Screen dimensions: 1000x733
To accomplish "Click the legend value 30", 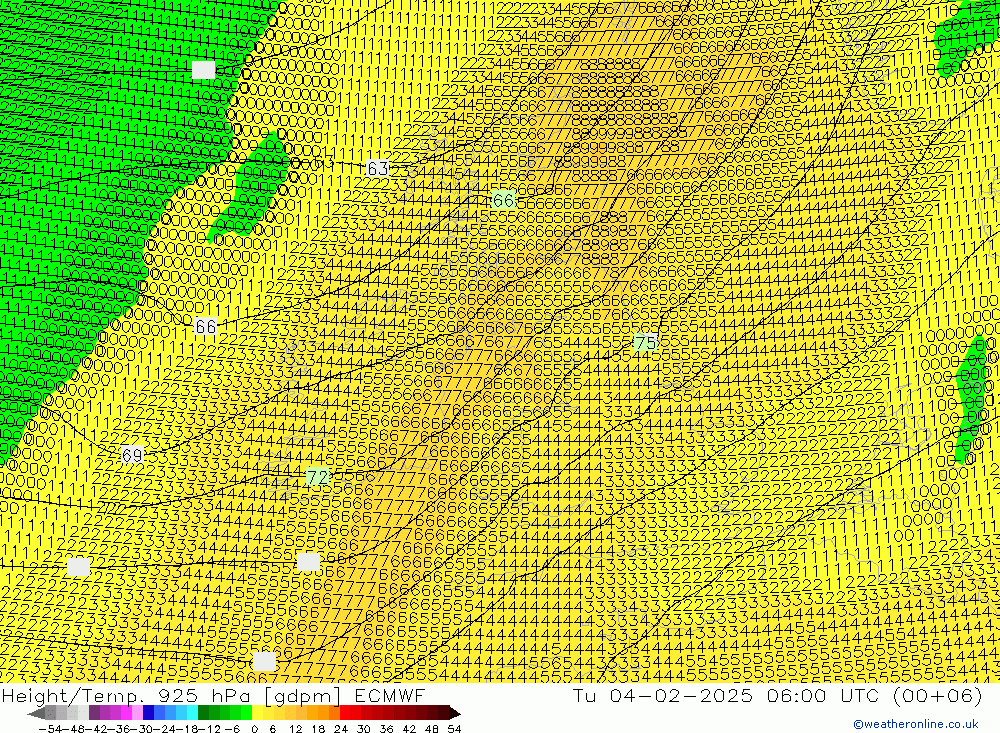I will coord(364,729).
